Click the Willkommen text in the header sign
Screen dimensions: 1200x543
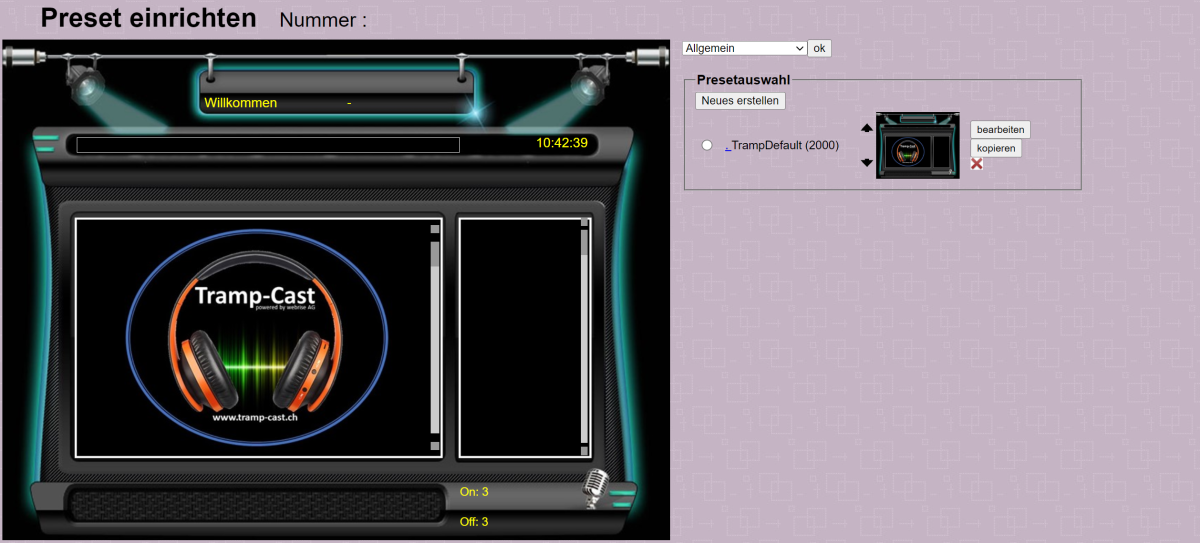pos(241,103)
